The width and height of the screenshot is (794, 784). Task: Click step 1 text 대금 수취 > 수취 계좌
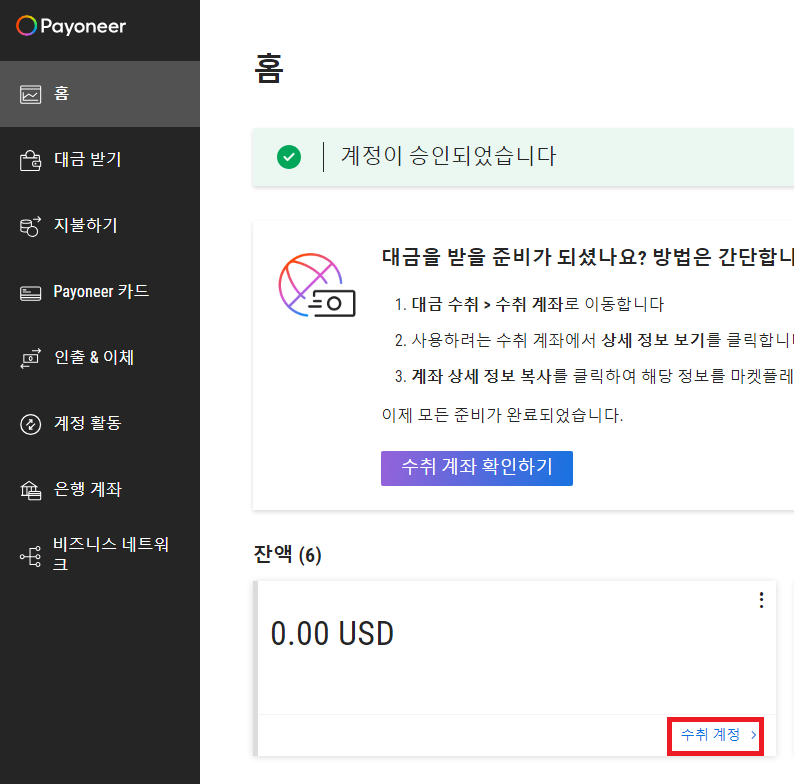click(487, 304)
